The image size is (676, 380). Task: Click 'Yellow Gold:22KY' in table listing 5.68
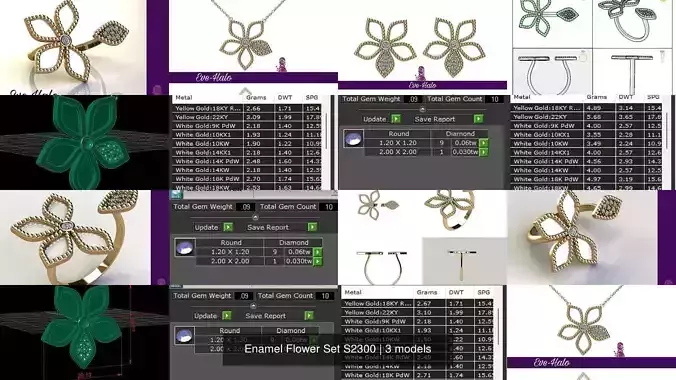(533, 116)
